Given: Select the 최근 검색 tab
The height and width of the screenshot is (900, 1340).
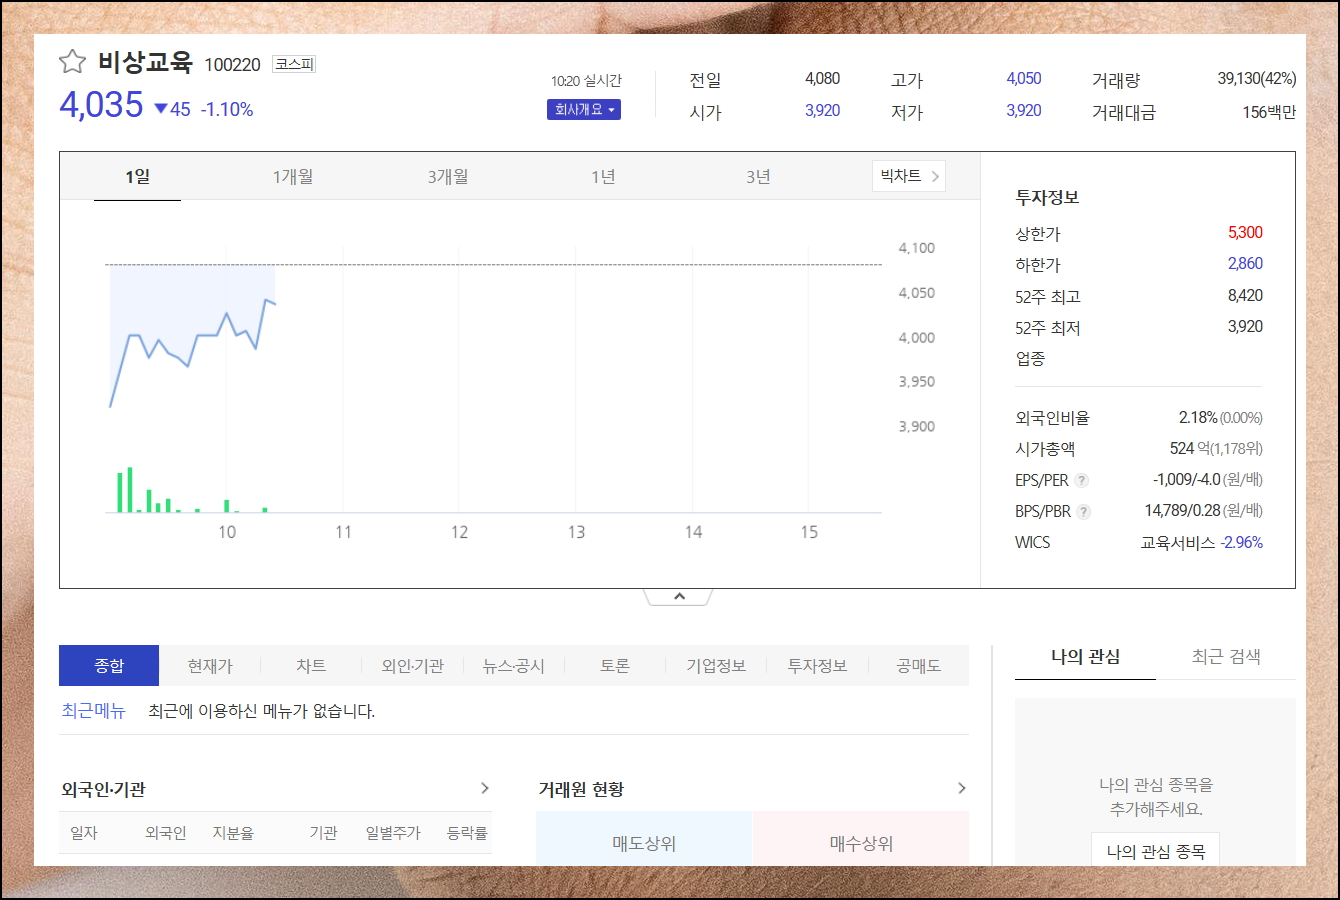Looking at the screenshot, I should coord(1226,657).
